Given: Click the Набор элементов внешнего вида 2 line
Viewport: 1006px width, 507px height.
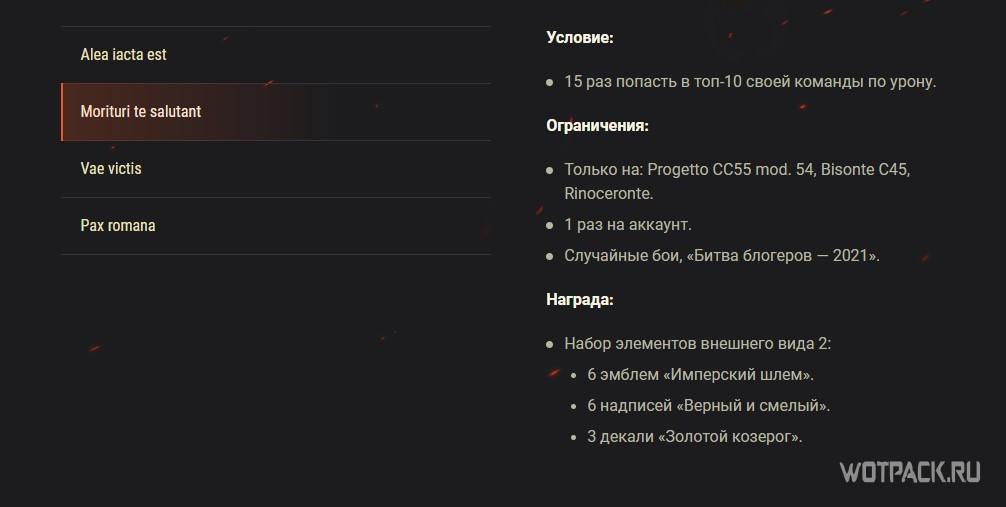Looking at the screenshot, I should [x=697, y=344].
